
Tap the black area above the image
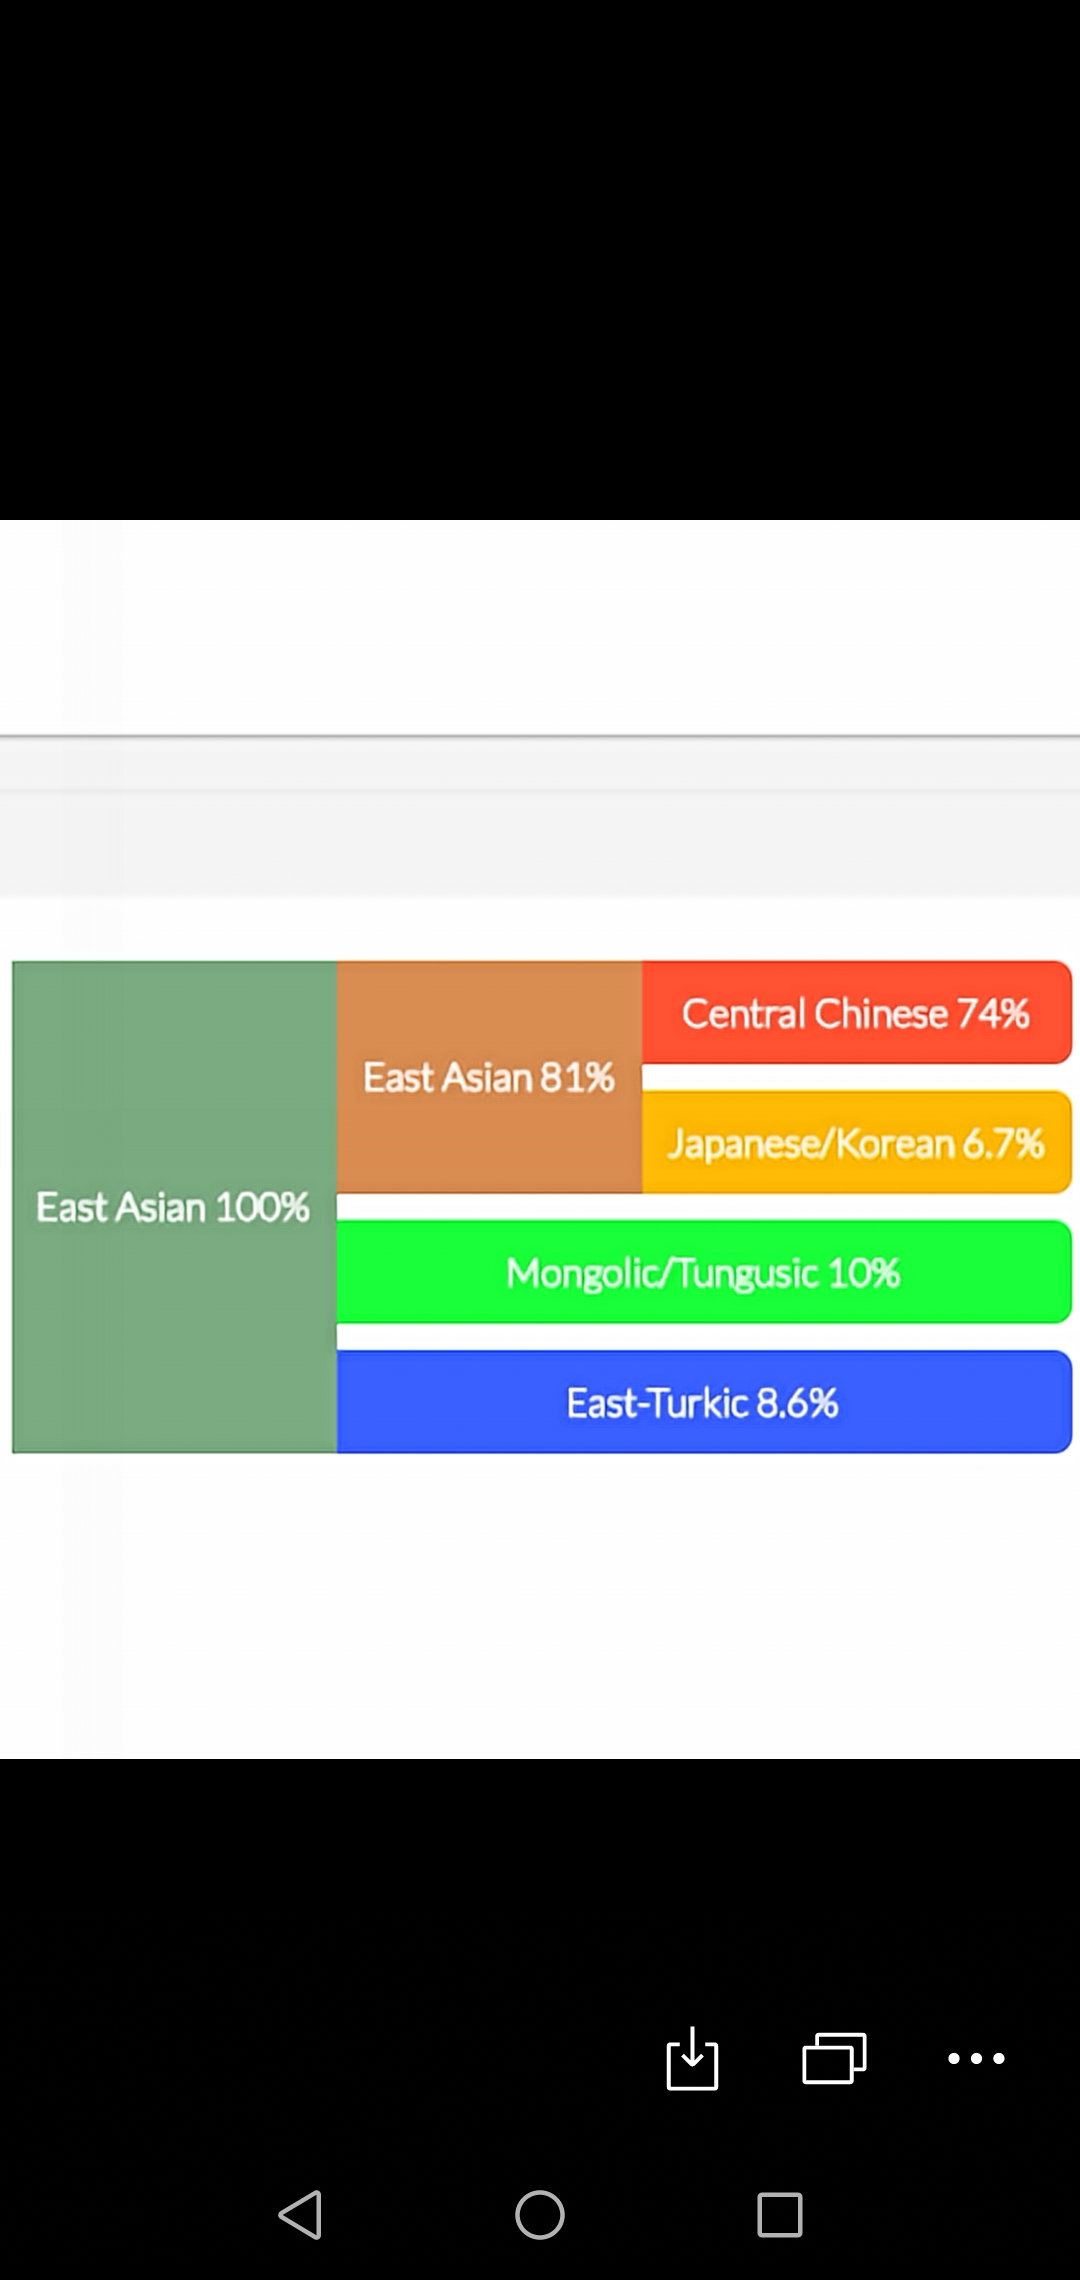point(540,260)
